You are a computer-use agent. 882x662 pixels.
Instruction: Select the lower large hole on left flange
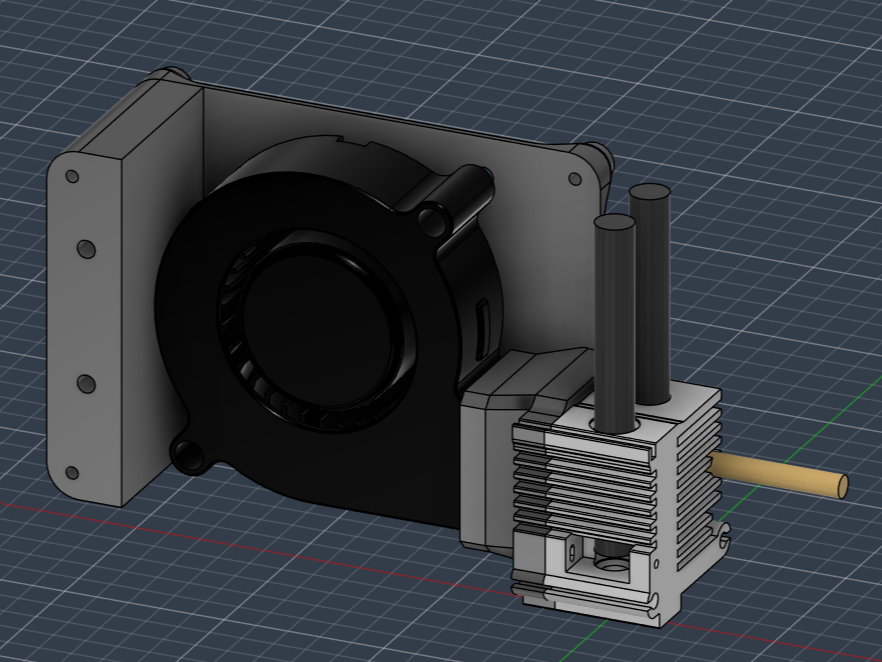point(86,384)
